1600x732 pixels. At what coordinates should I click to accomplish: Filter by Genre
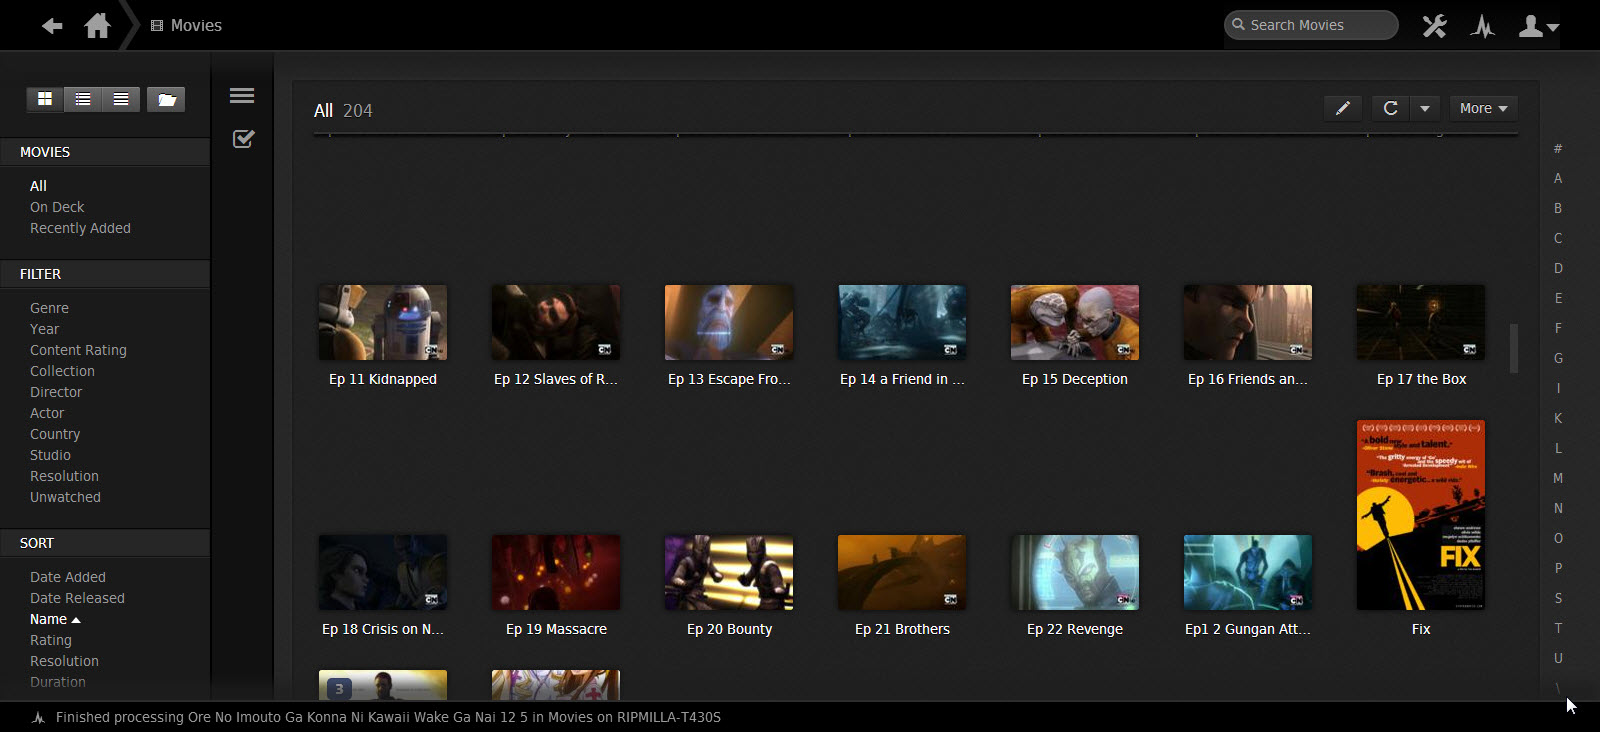point(49,308)
